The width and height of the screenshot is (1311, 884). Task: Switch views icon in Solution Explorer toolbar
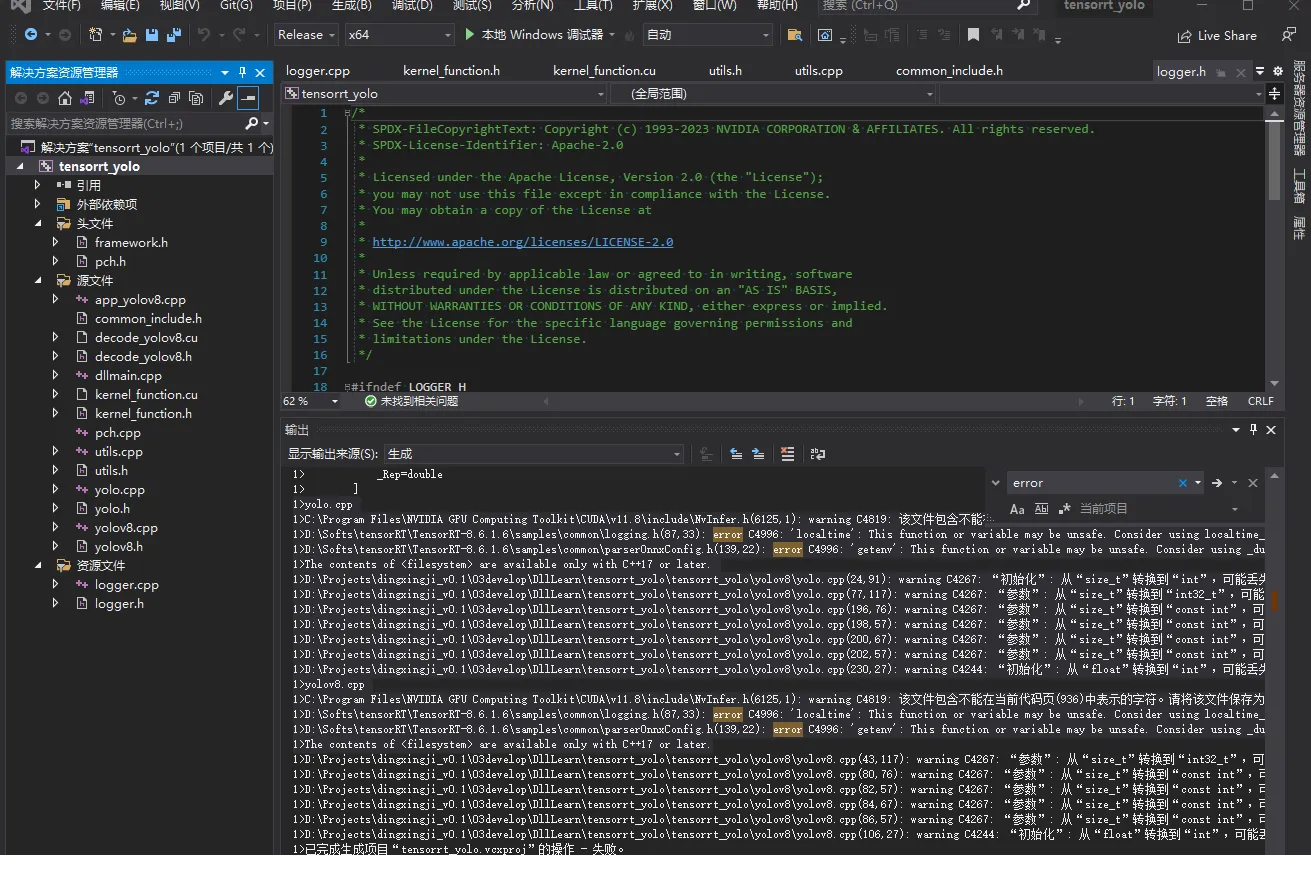click(x=88, y=98)
